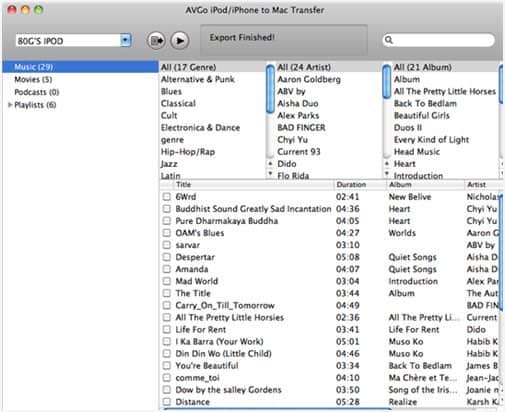Click inside the search text field
This screenshot has width=505, height=412.
point(443,40)
